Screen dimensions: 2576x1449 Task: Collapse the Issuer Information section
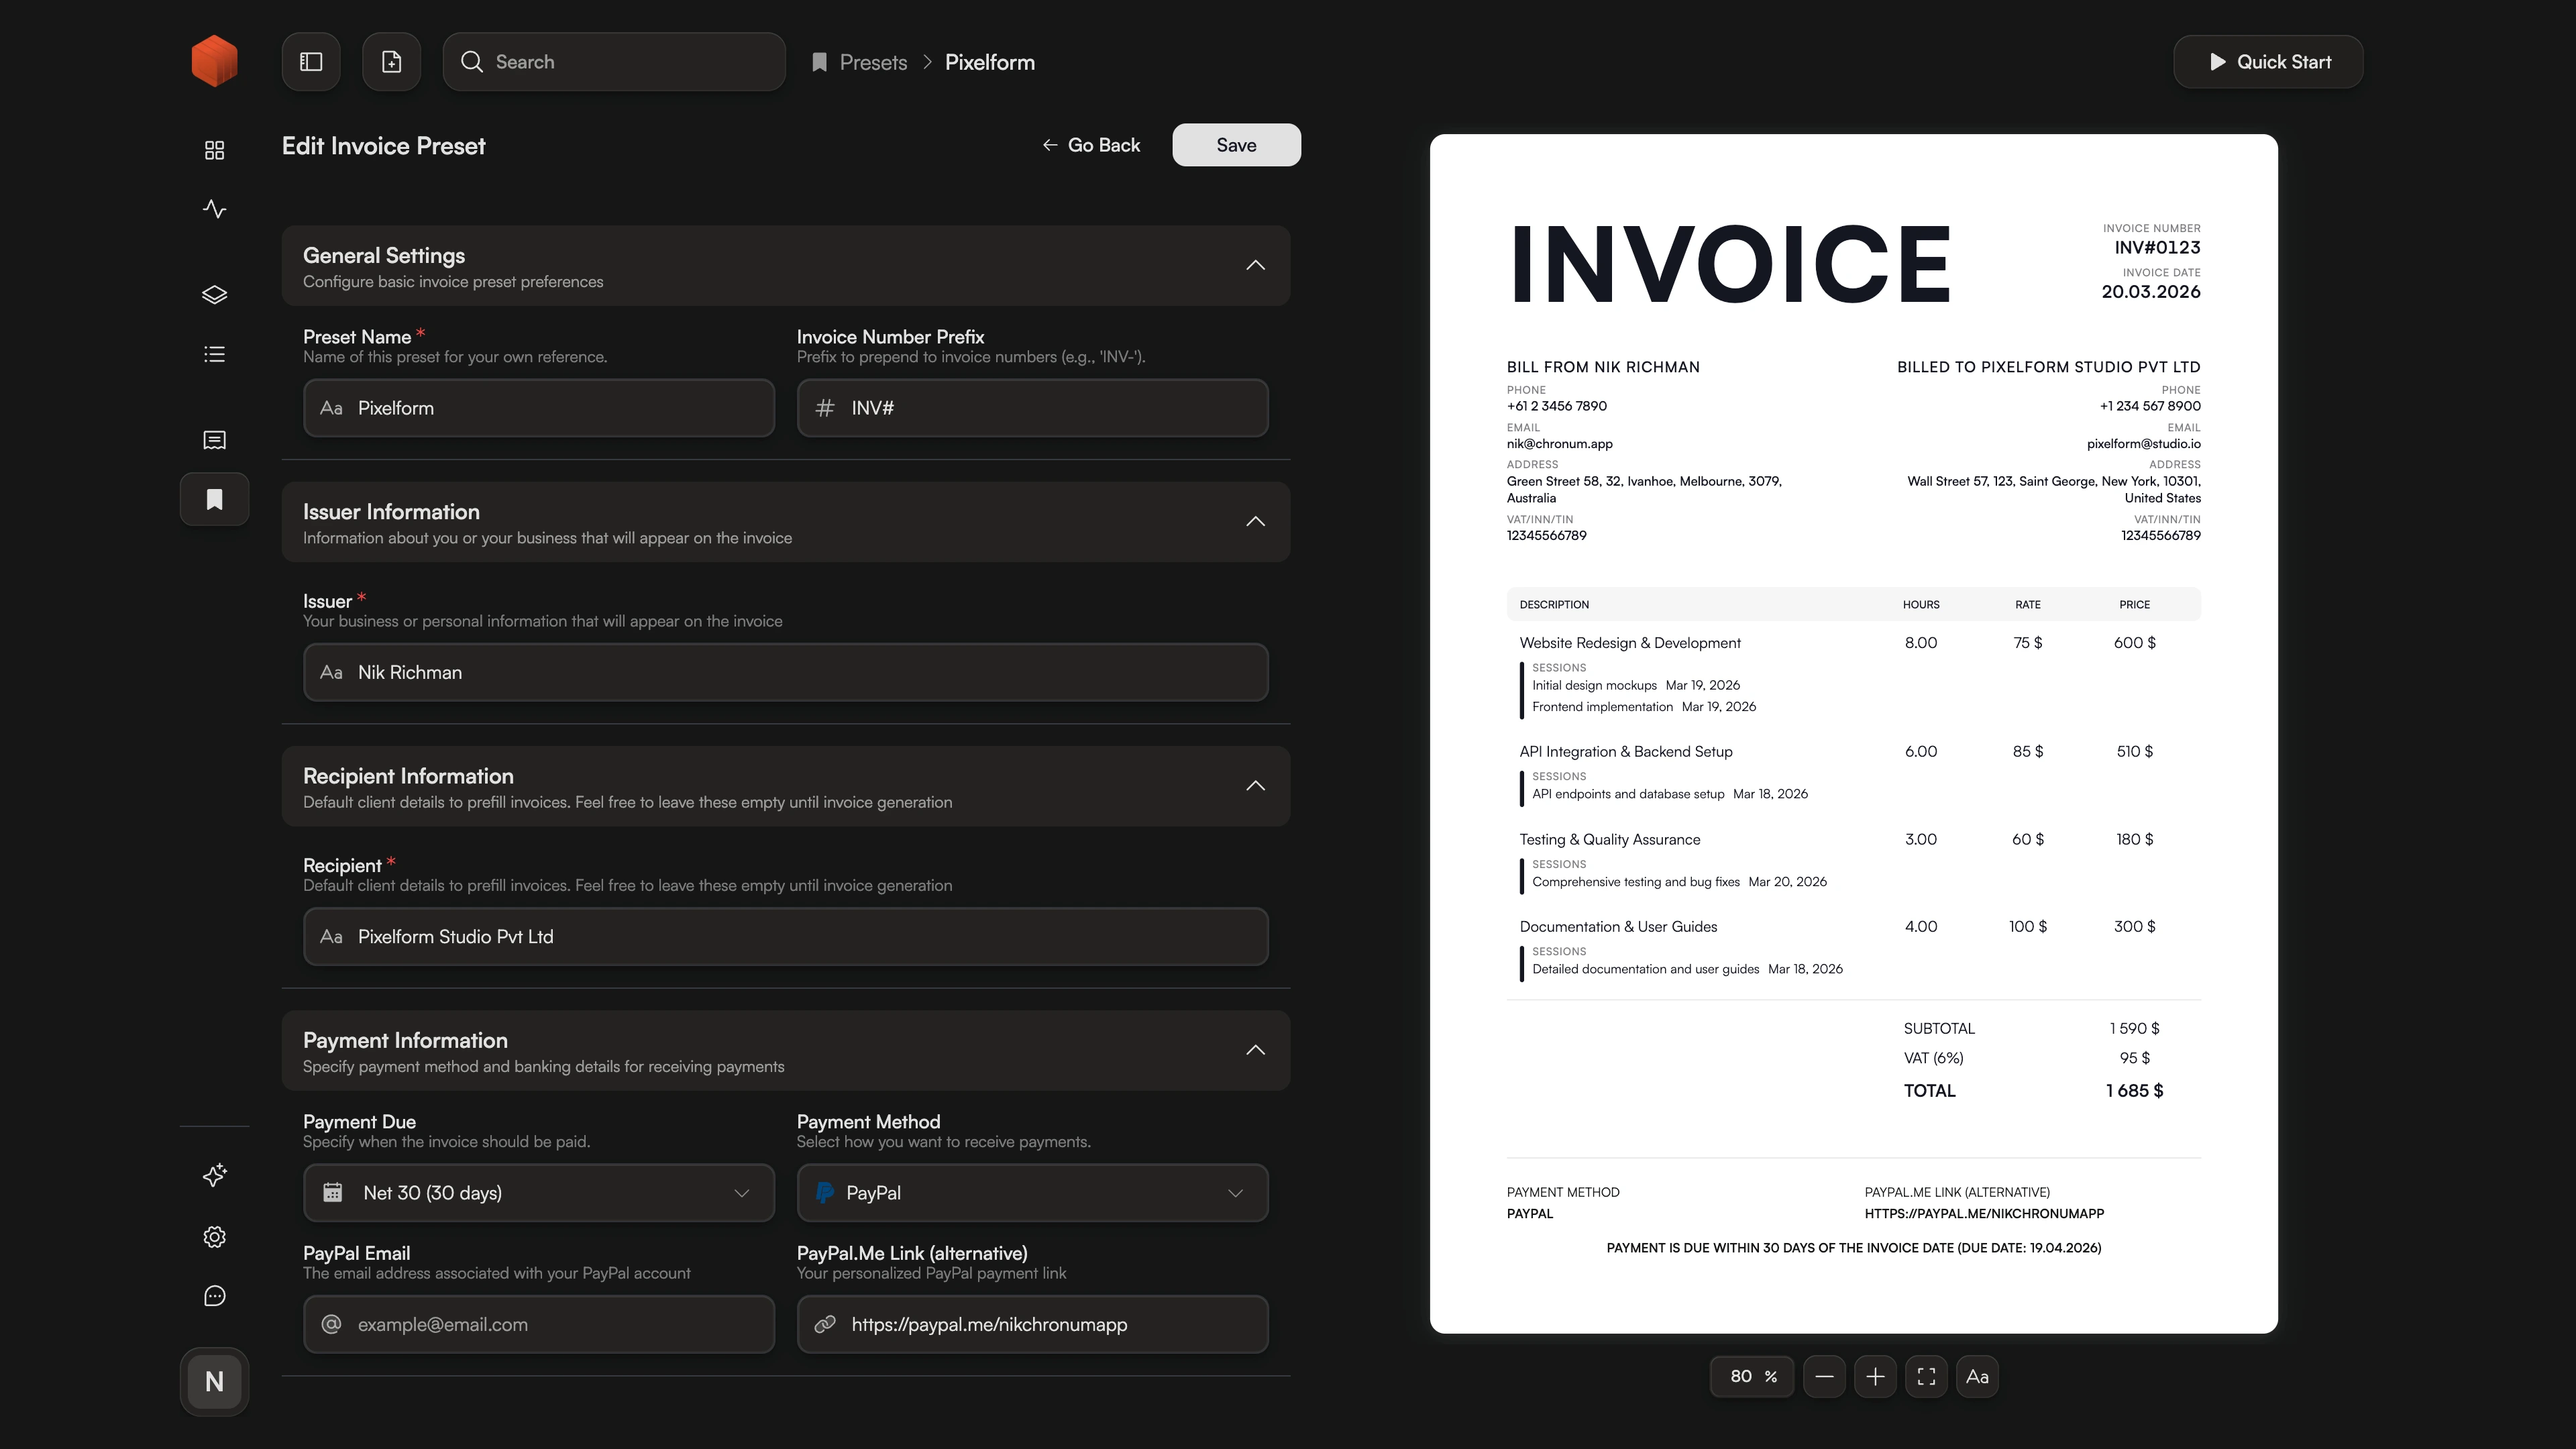pyautogui.click(x=1256, y=521)
